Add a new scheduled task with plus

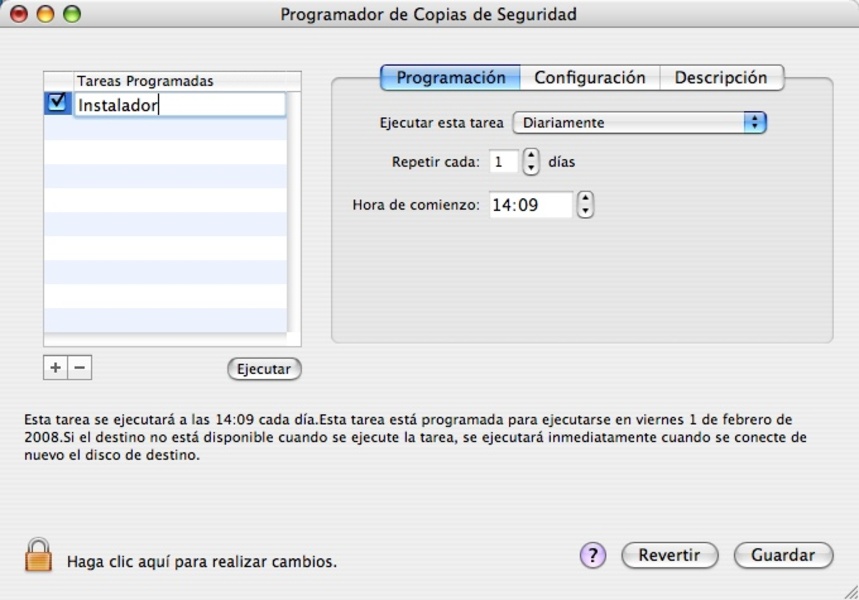pos(55,368)
